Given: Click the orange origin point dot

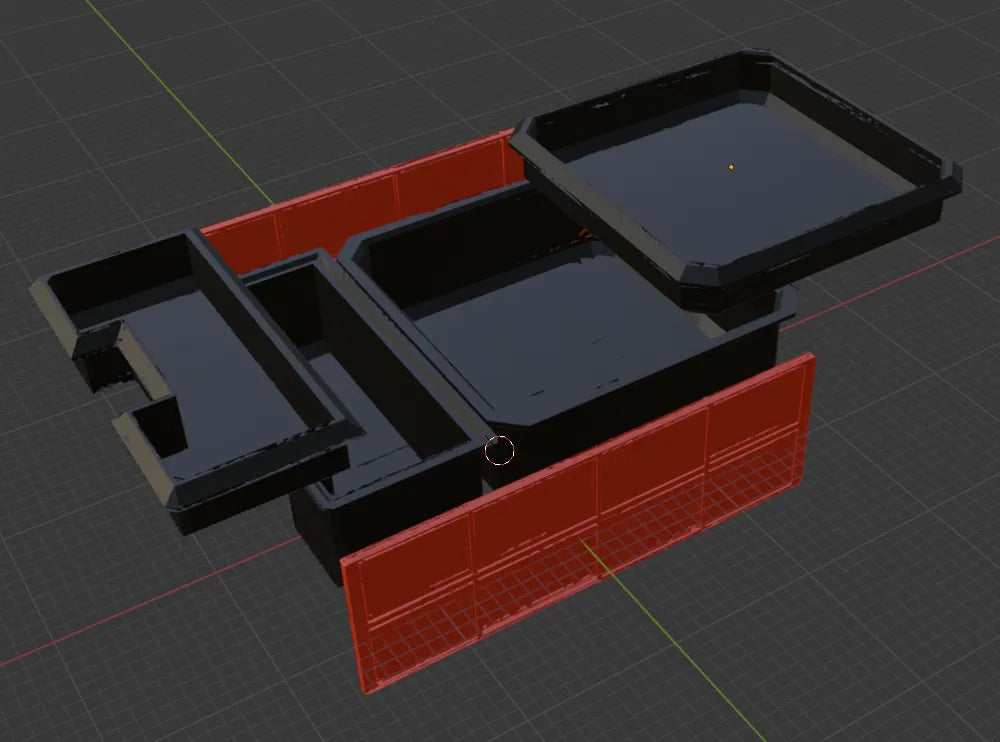Looking at the screenshot, I should 731,167.
